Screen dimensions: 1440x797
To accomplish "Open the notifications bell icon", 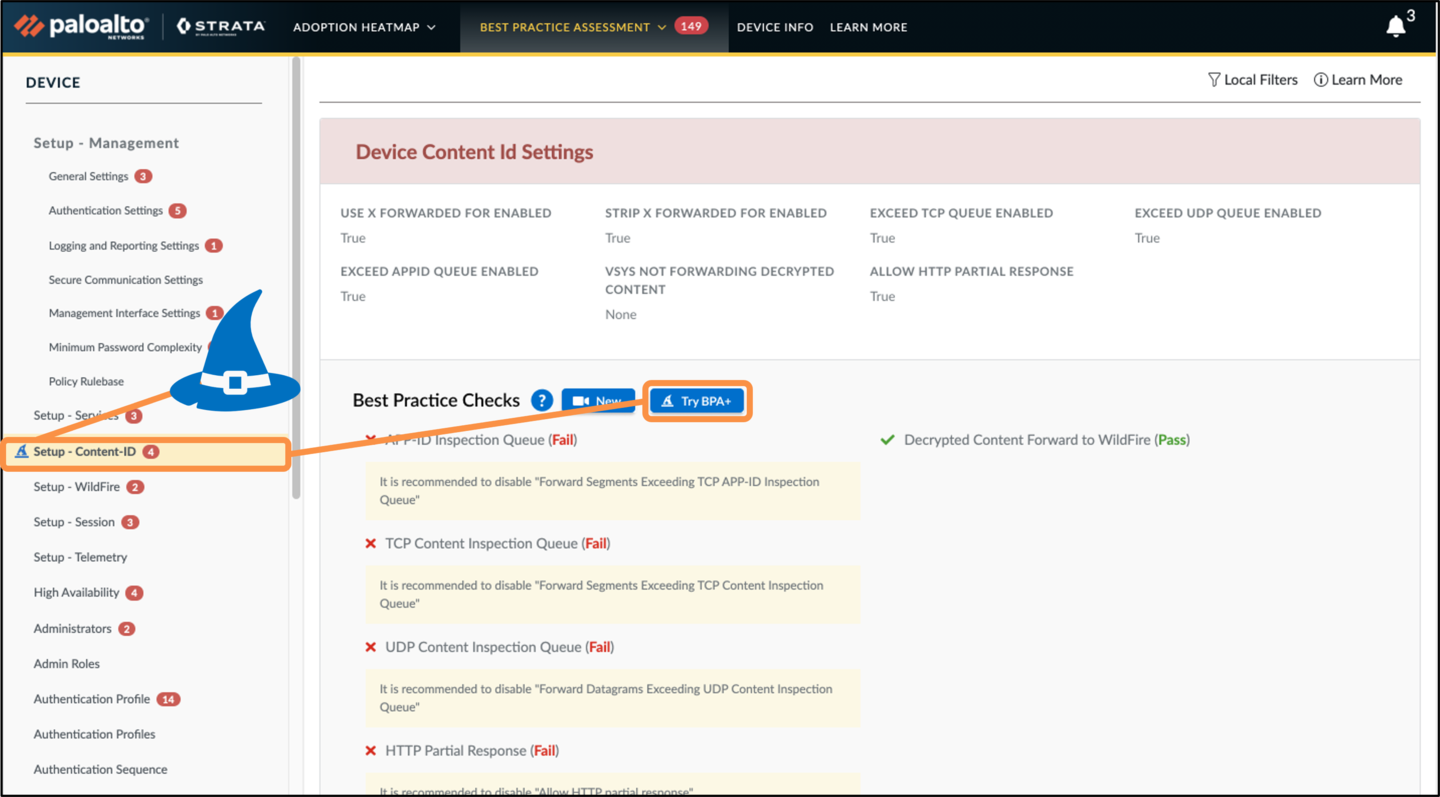I will tap(1396, 27).
